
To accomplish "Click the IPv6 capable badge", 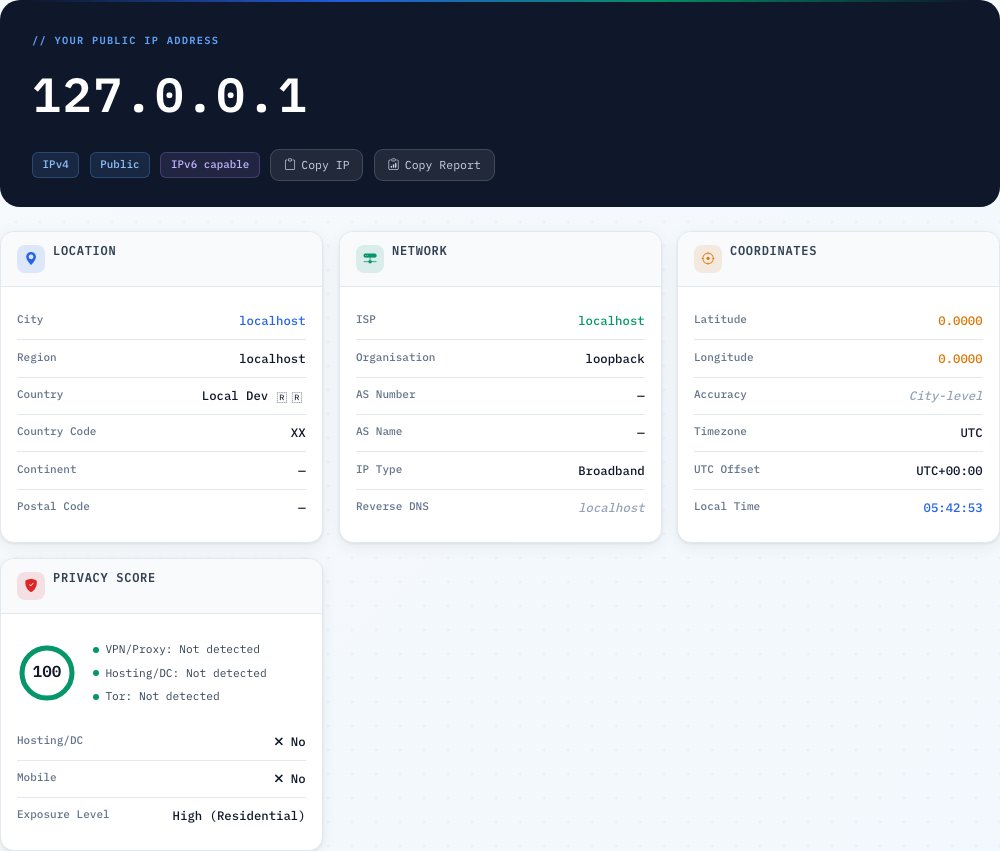I will [x=210, y=165].
